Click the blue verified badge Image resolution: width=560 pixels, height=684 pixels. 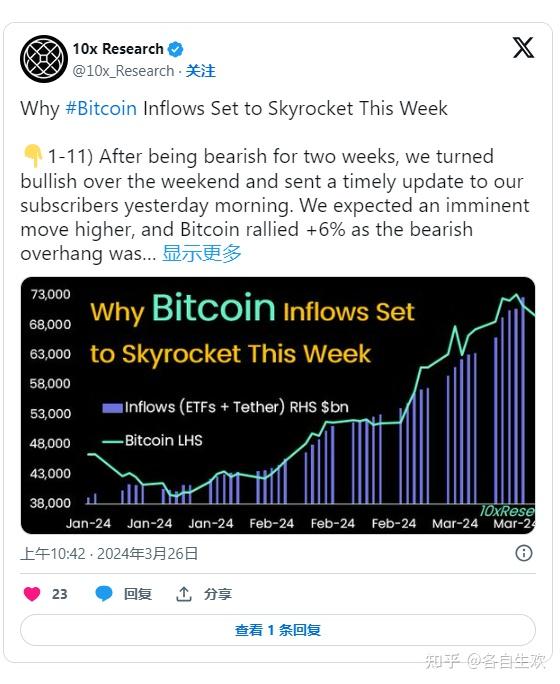click(x=175, y=50)
